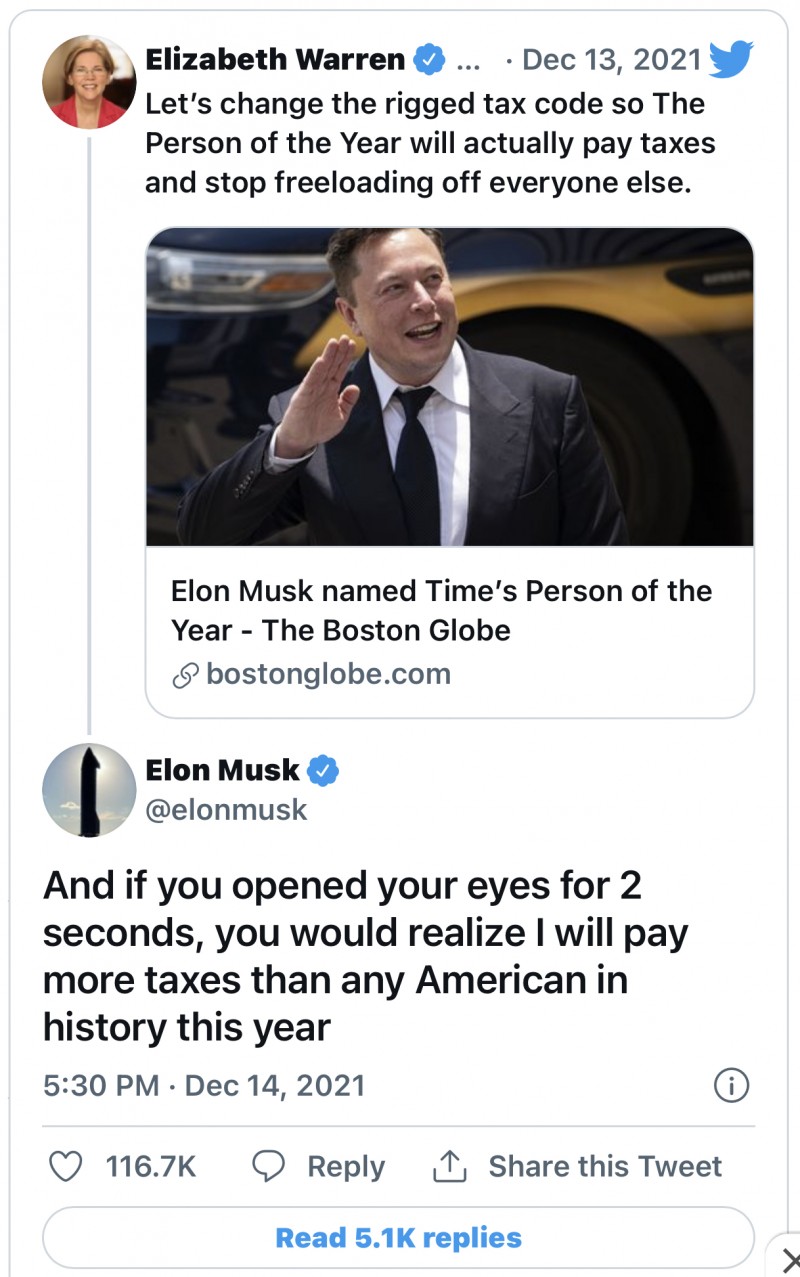Viewport: 800px width, 1277px height.
Task: Open Elizabeth Warren's profile picture
Action: [x=89, y=82]
